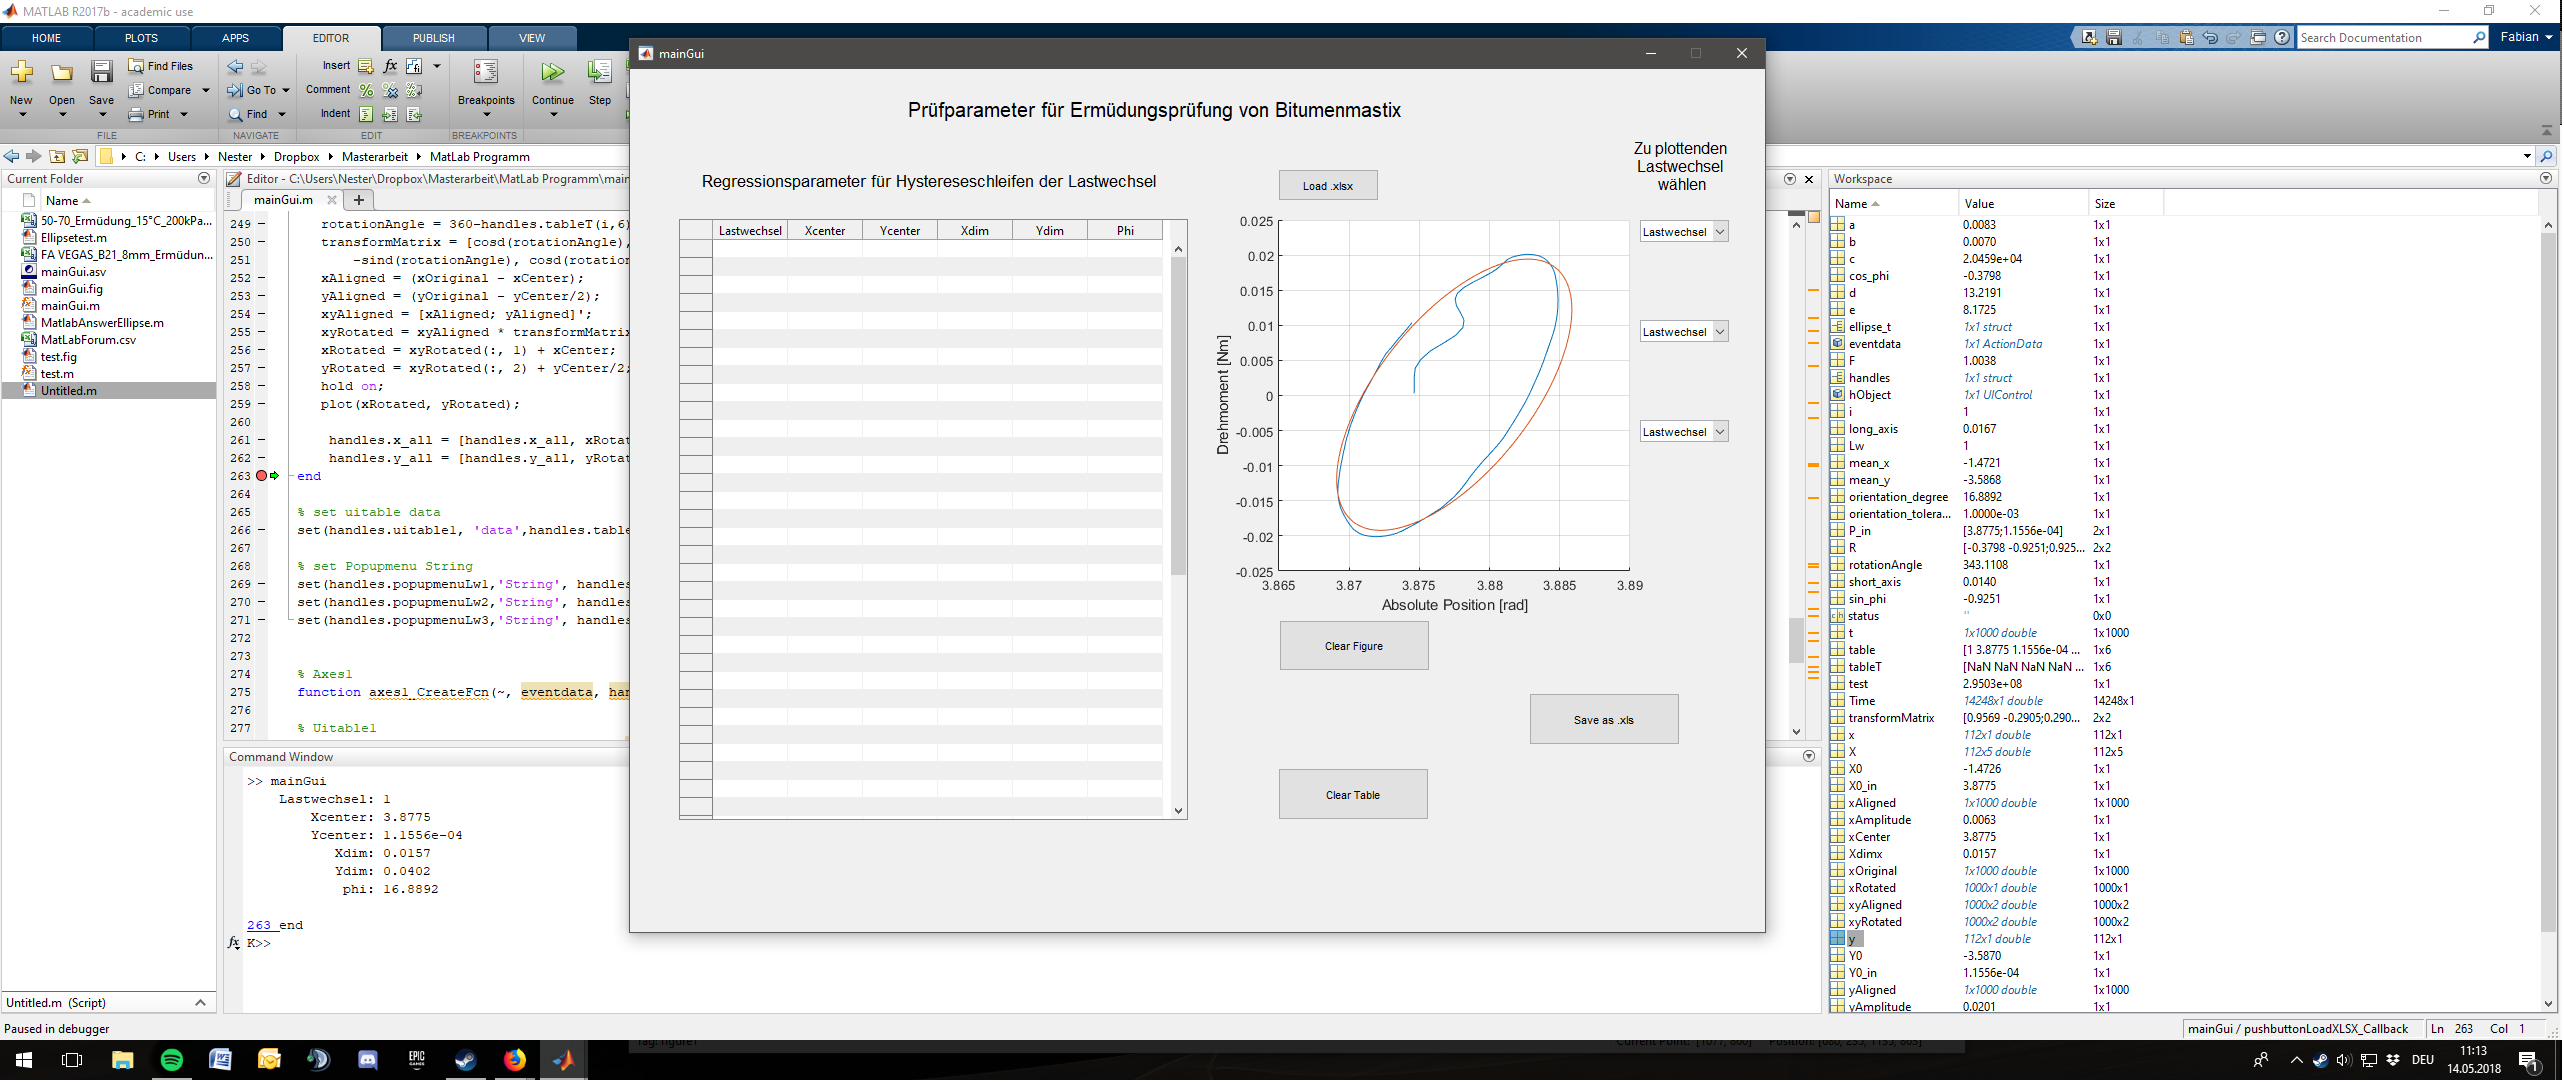Image resolution: width=2564 pixels, height=1082 pixels.
Task: Toggle breakpoint dash at line 259
Action: (261, 405)
